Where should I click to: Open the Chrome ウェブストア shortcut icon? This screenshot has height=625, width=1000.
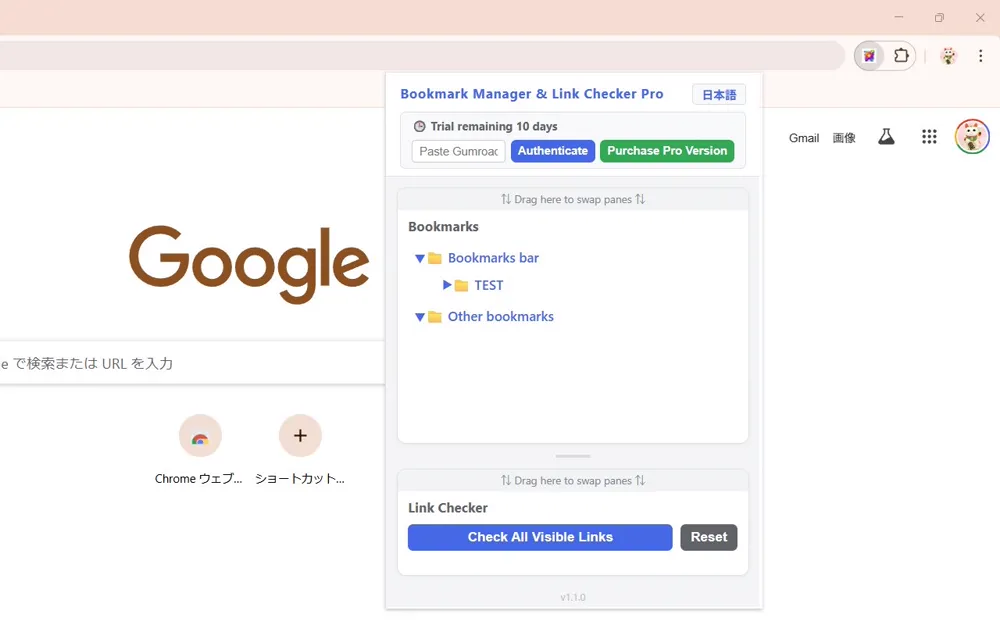[x=200, y=436]
